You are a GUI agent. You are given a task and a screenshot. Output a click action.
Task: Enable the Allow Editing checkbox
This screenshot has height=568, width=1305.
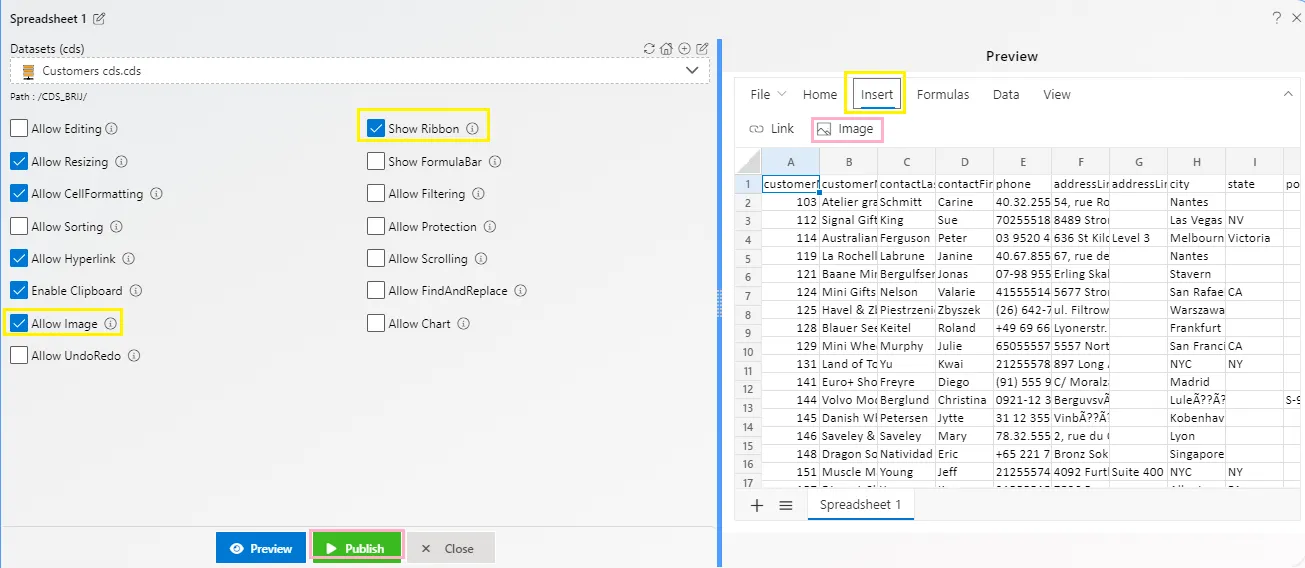tap(19, 129)
